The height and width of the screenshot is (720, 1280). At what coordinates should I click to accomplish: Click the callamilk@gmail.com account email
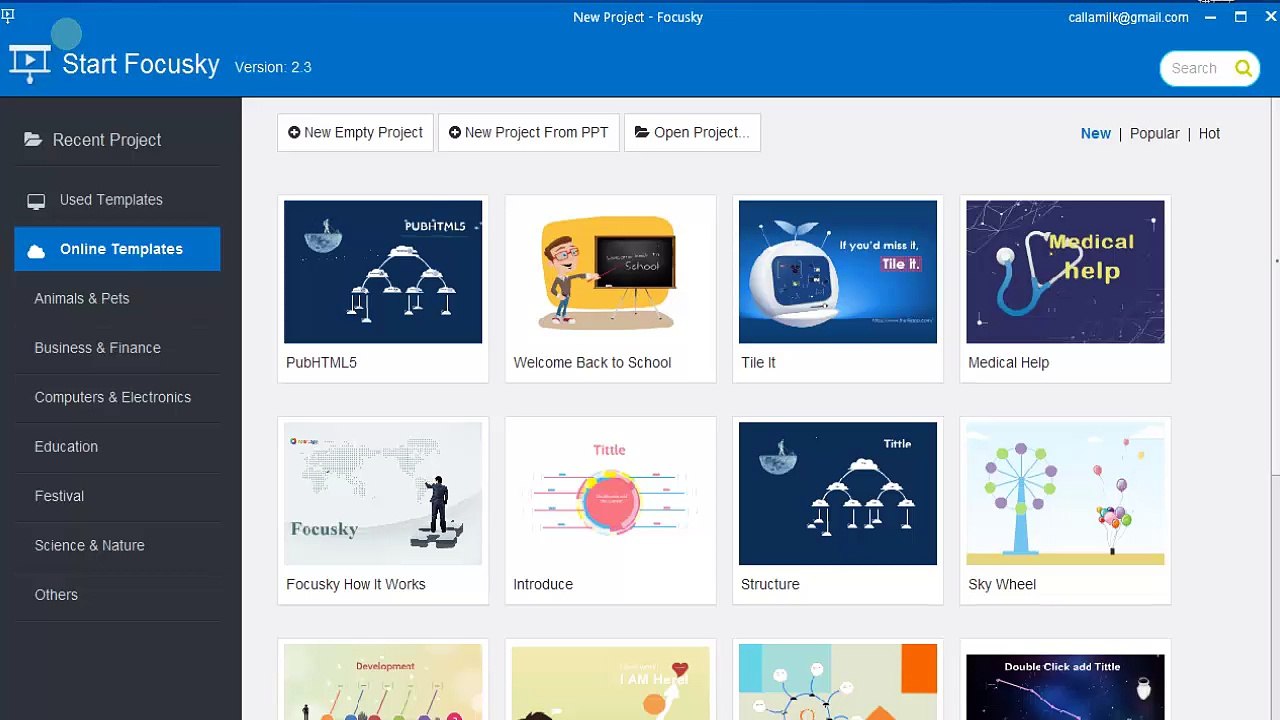tap(1128, 17)
